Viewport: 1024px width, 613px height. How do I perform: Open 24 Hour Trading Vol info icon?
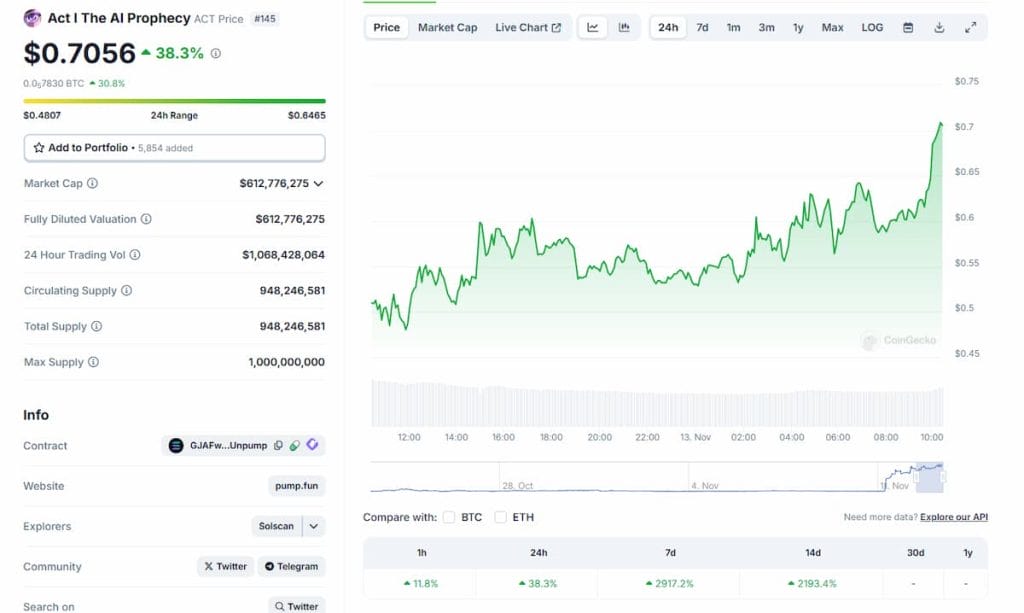tap(135, 255)
